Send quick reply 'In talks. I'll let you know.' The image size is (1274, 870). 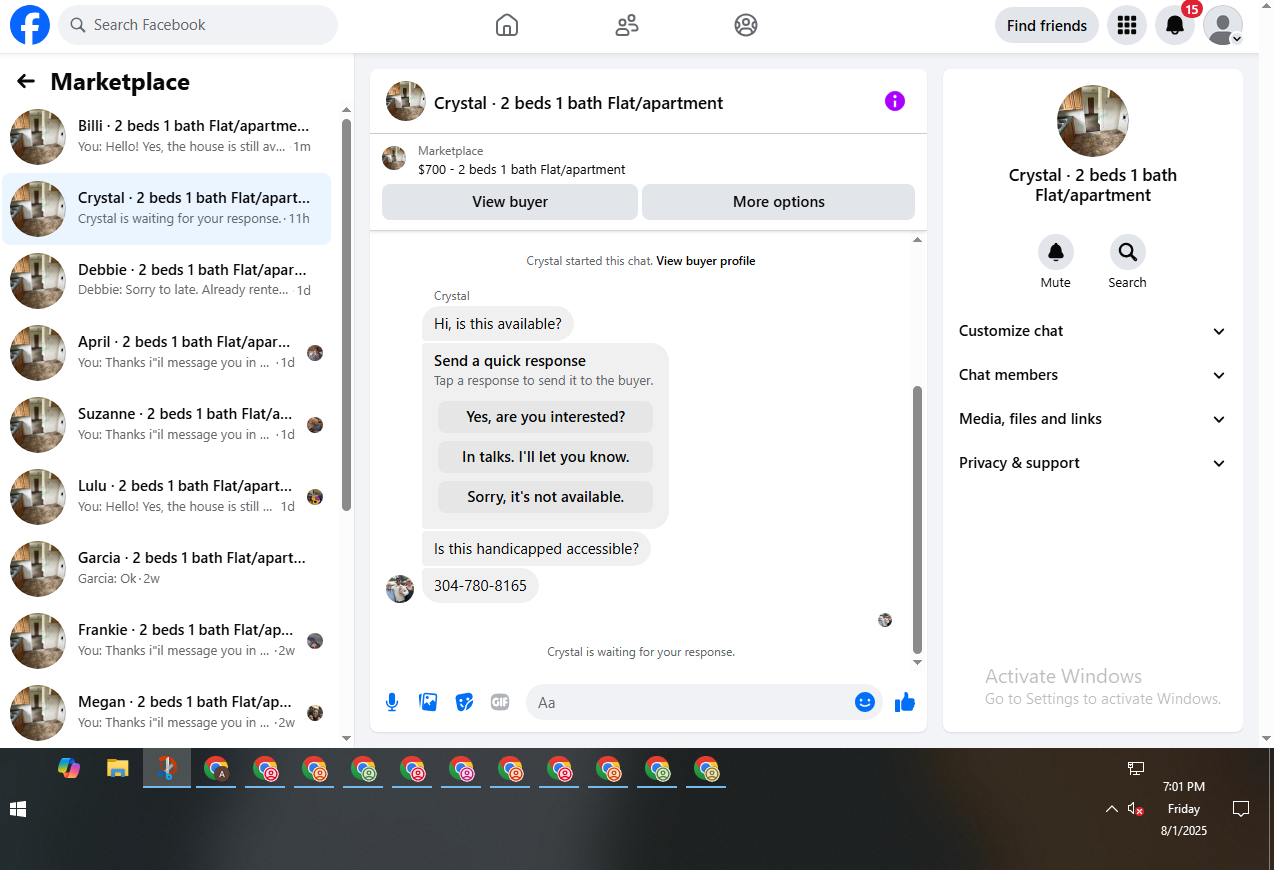coord(546,457)
